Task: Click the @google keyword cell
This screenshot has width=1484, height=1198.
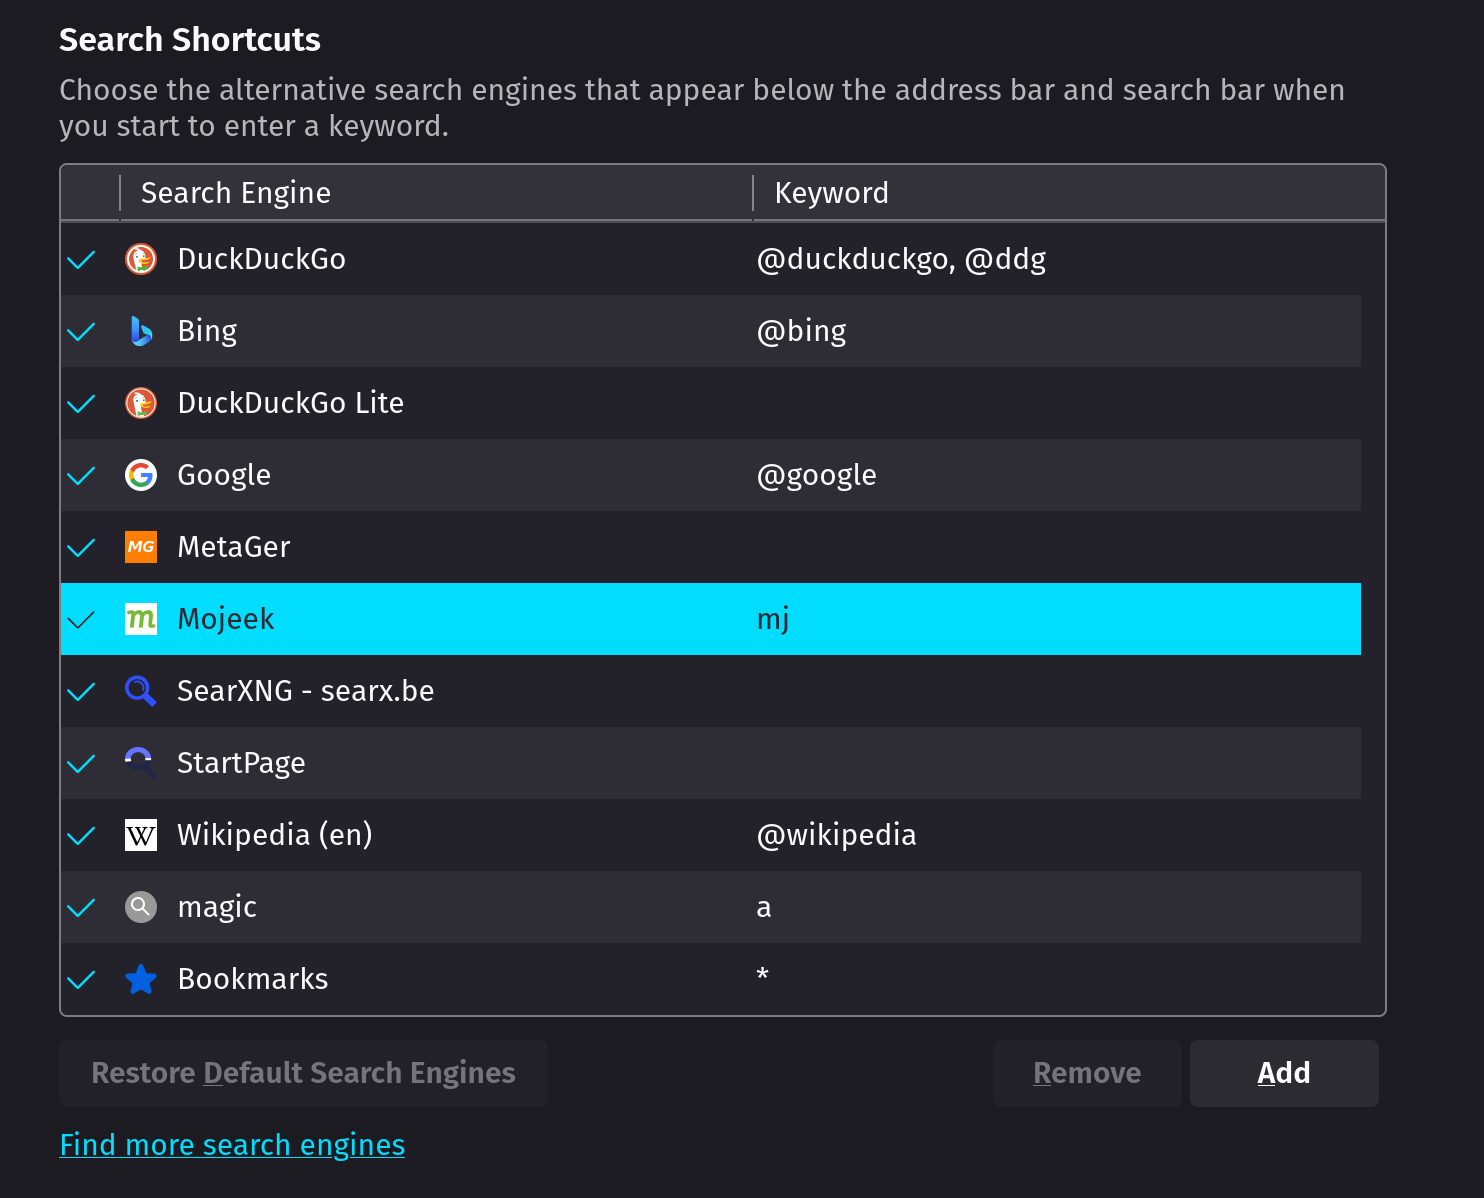Action: coord(816,475)
